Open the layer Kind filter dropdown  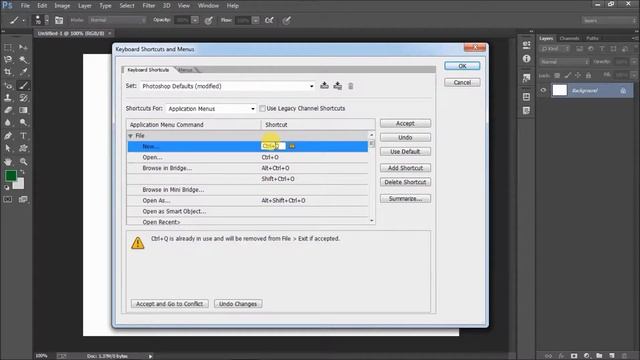click(x=555, y=49)
